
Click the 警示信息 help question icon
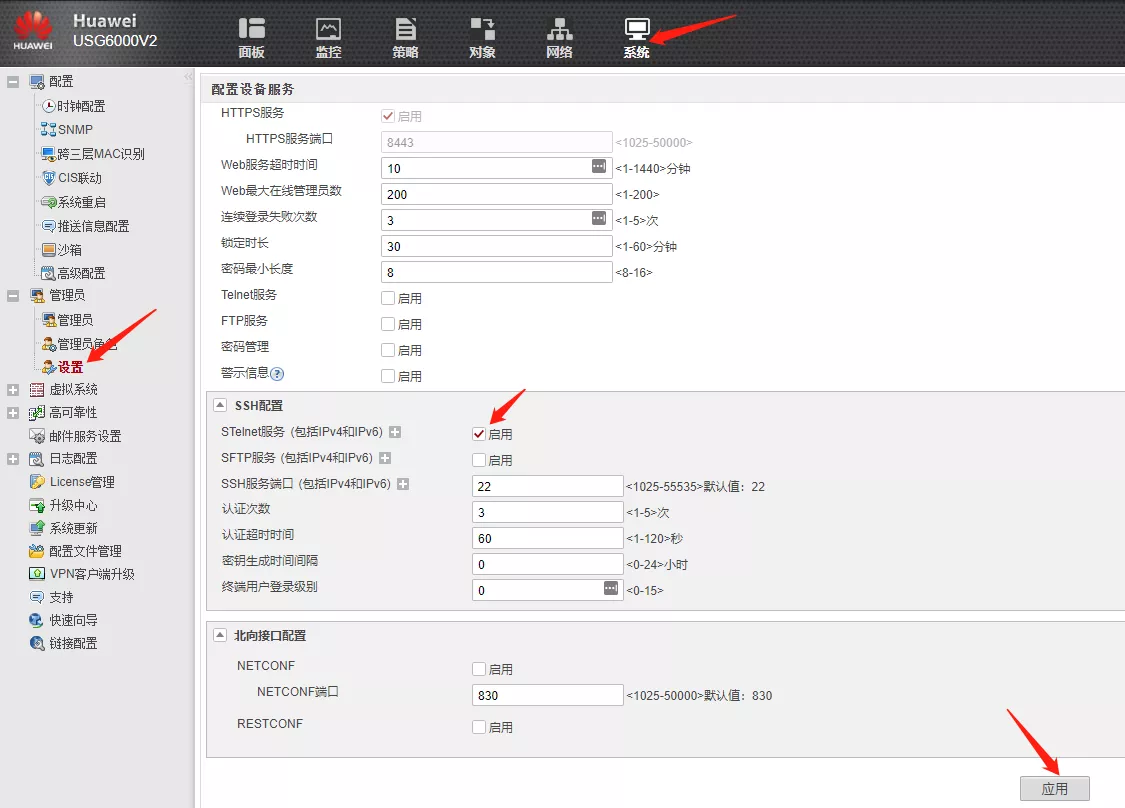277,374
